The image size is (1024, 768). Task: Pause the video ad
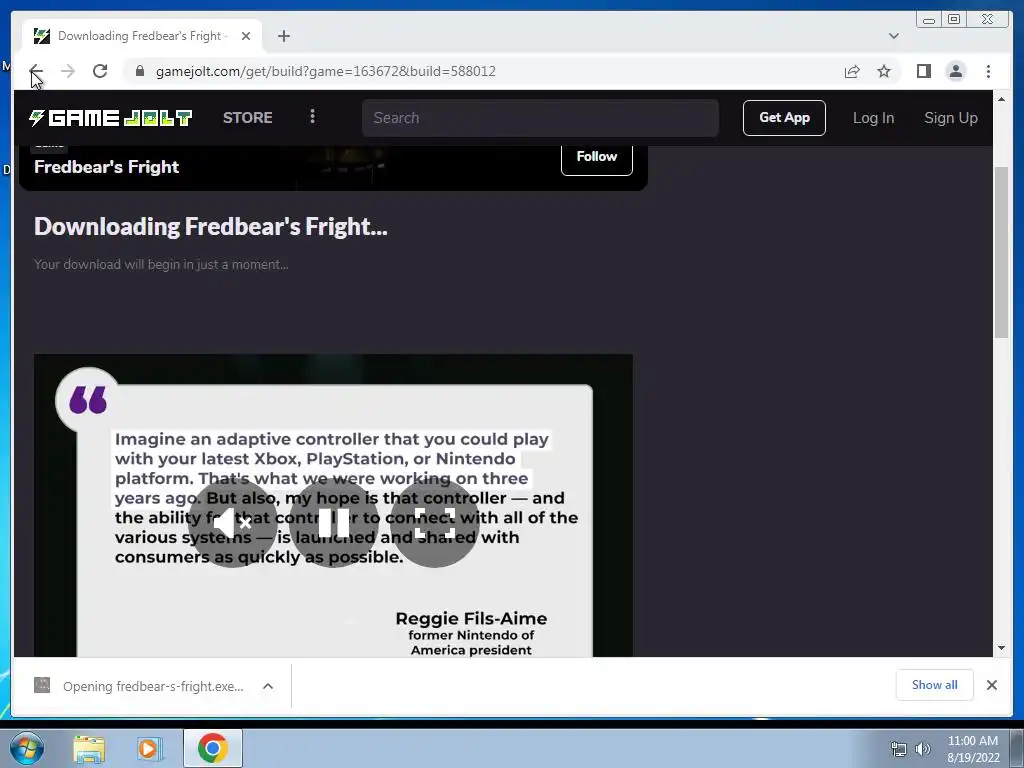click(334, 522)
